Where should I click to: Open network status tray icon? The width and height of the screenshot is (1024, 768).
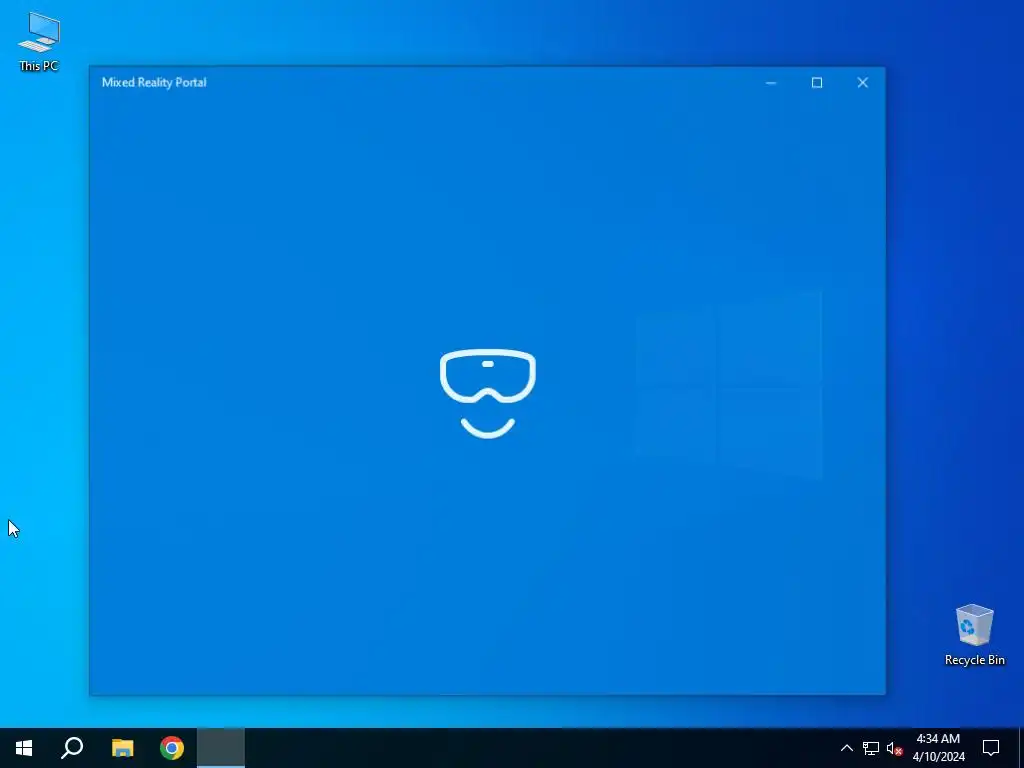coord(871,748)
